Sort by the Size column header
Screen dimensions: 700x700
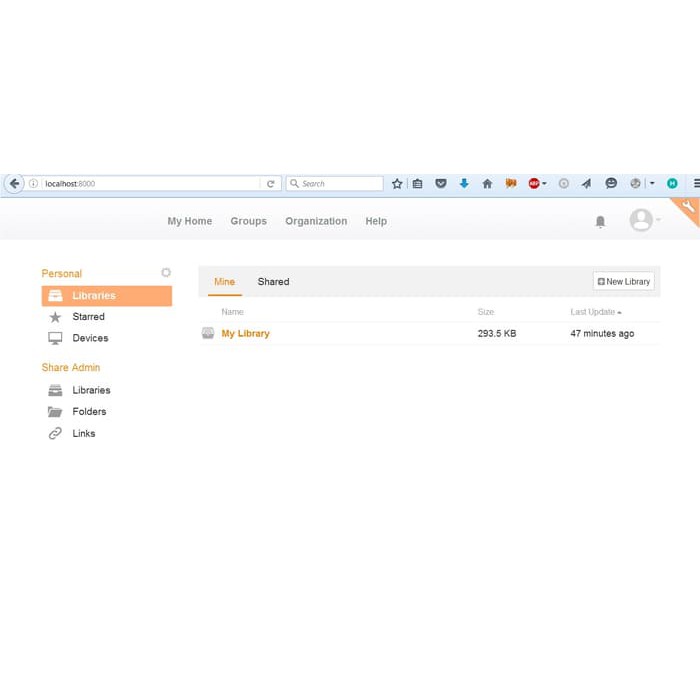486,312
